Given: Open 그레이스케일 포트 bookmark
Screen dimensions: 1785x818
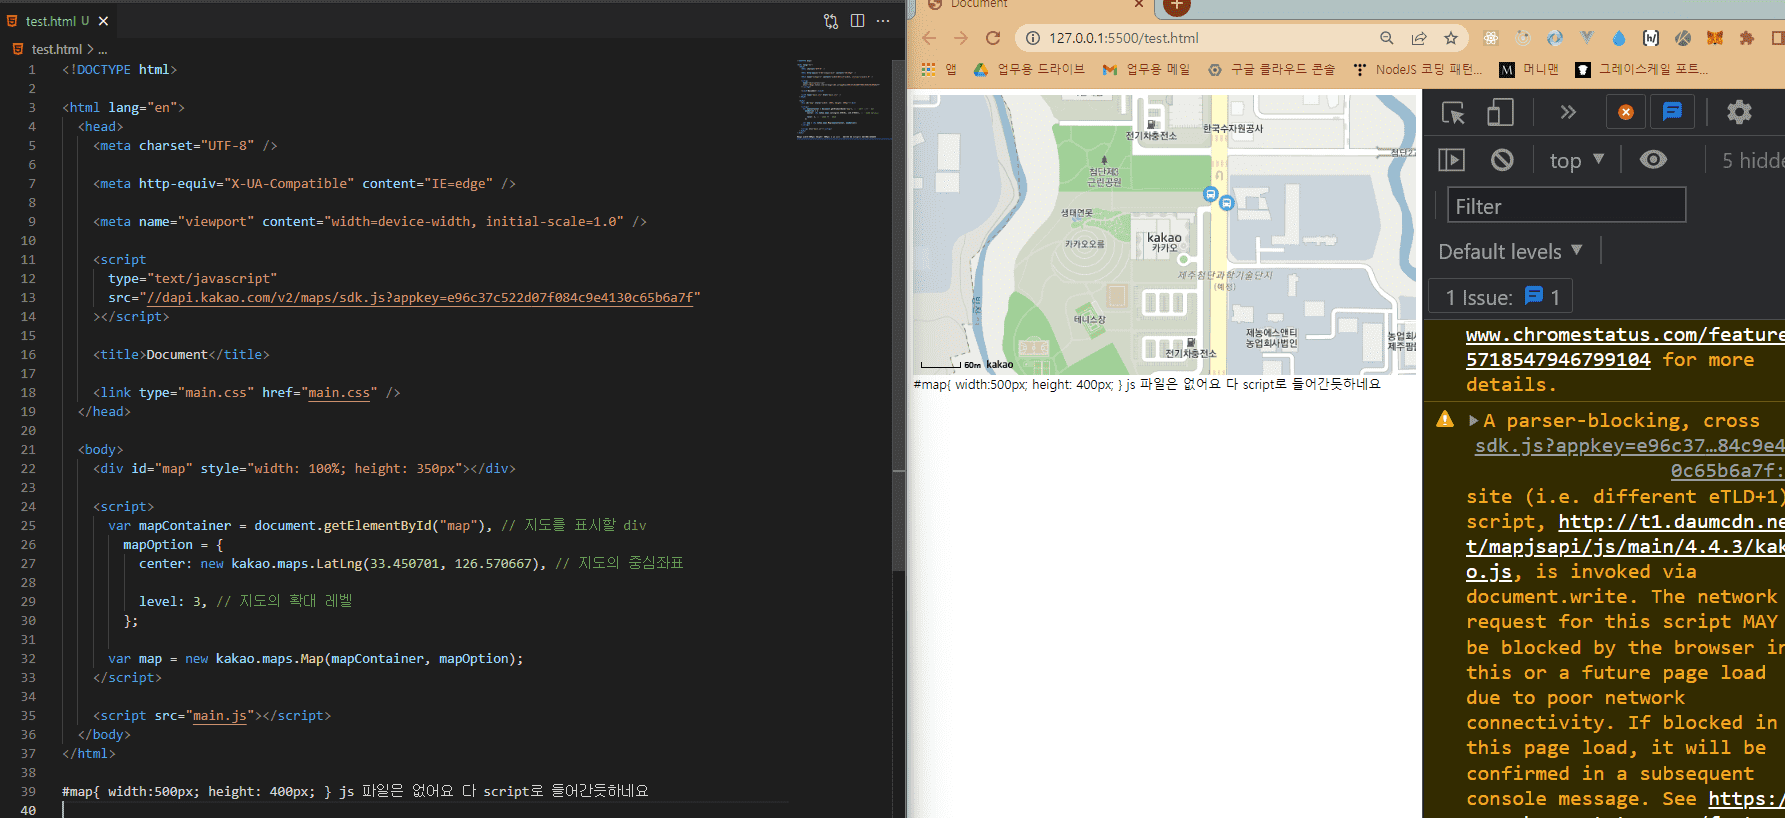Looking at the screenshot, I should (x=1641, y=69).
